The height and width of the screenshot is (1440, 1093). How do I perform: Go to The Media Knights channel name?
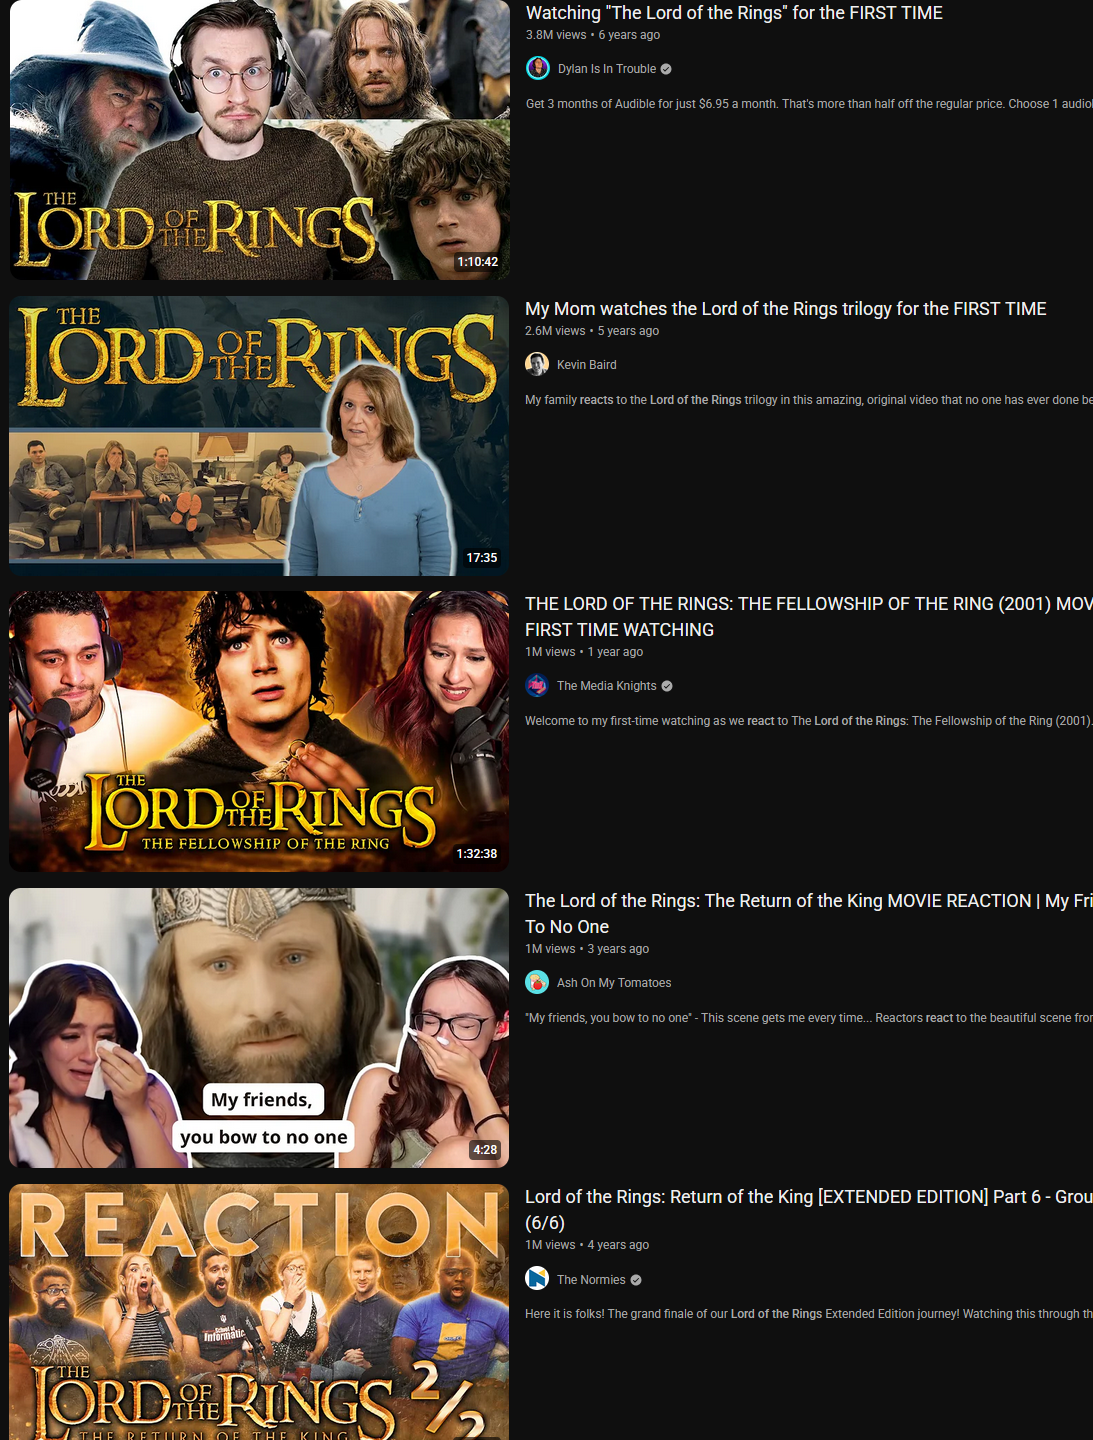click(x=607, y=686)
